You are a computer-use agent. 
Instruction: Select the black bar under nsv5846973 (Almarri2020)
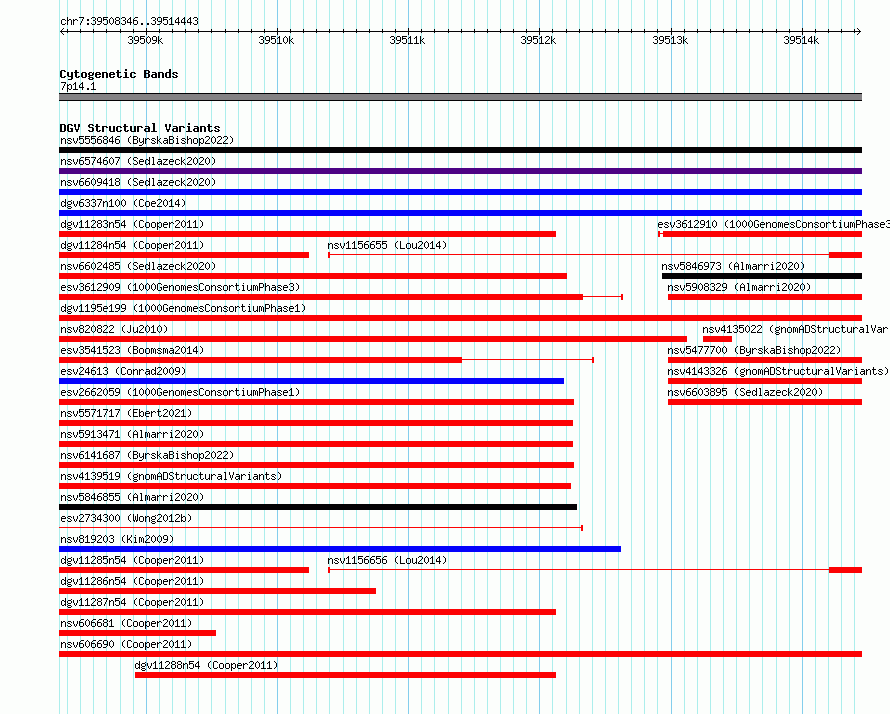762,276
